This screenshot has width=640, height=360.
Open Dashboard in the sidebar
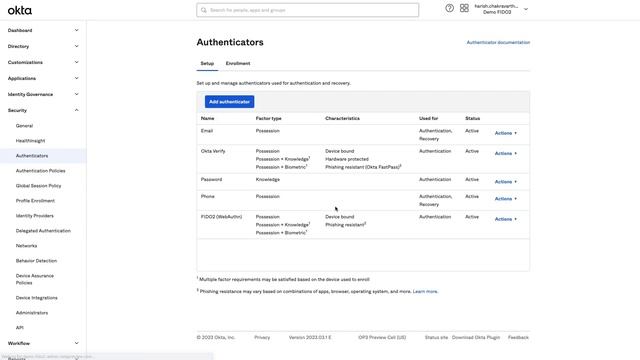pos(20,30)
